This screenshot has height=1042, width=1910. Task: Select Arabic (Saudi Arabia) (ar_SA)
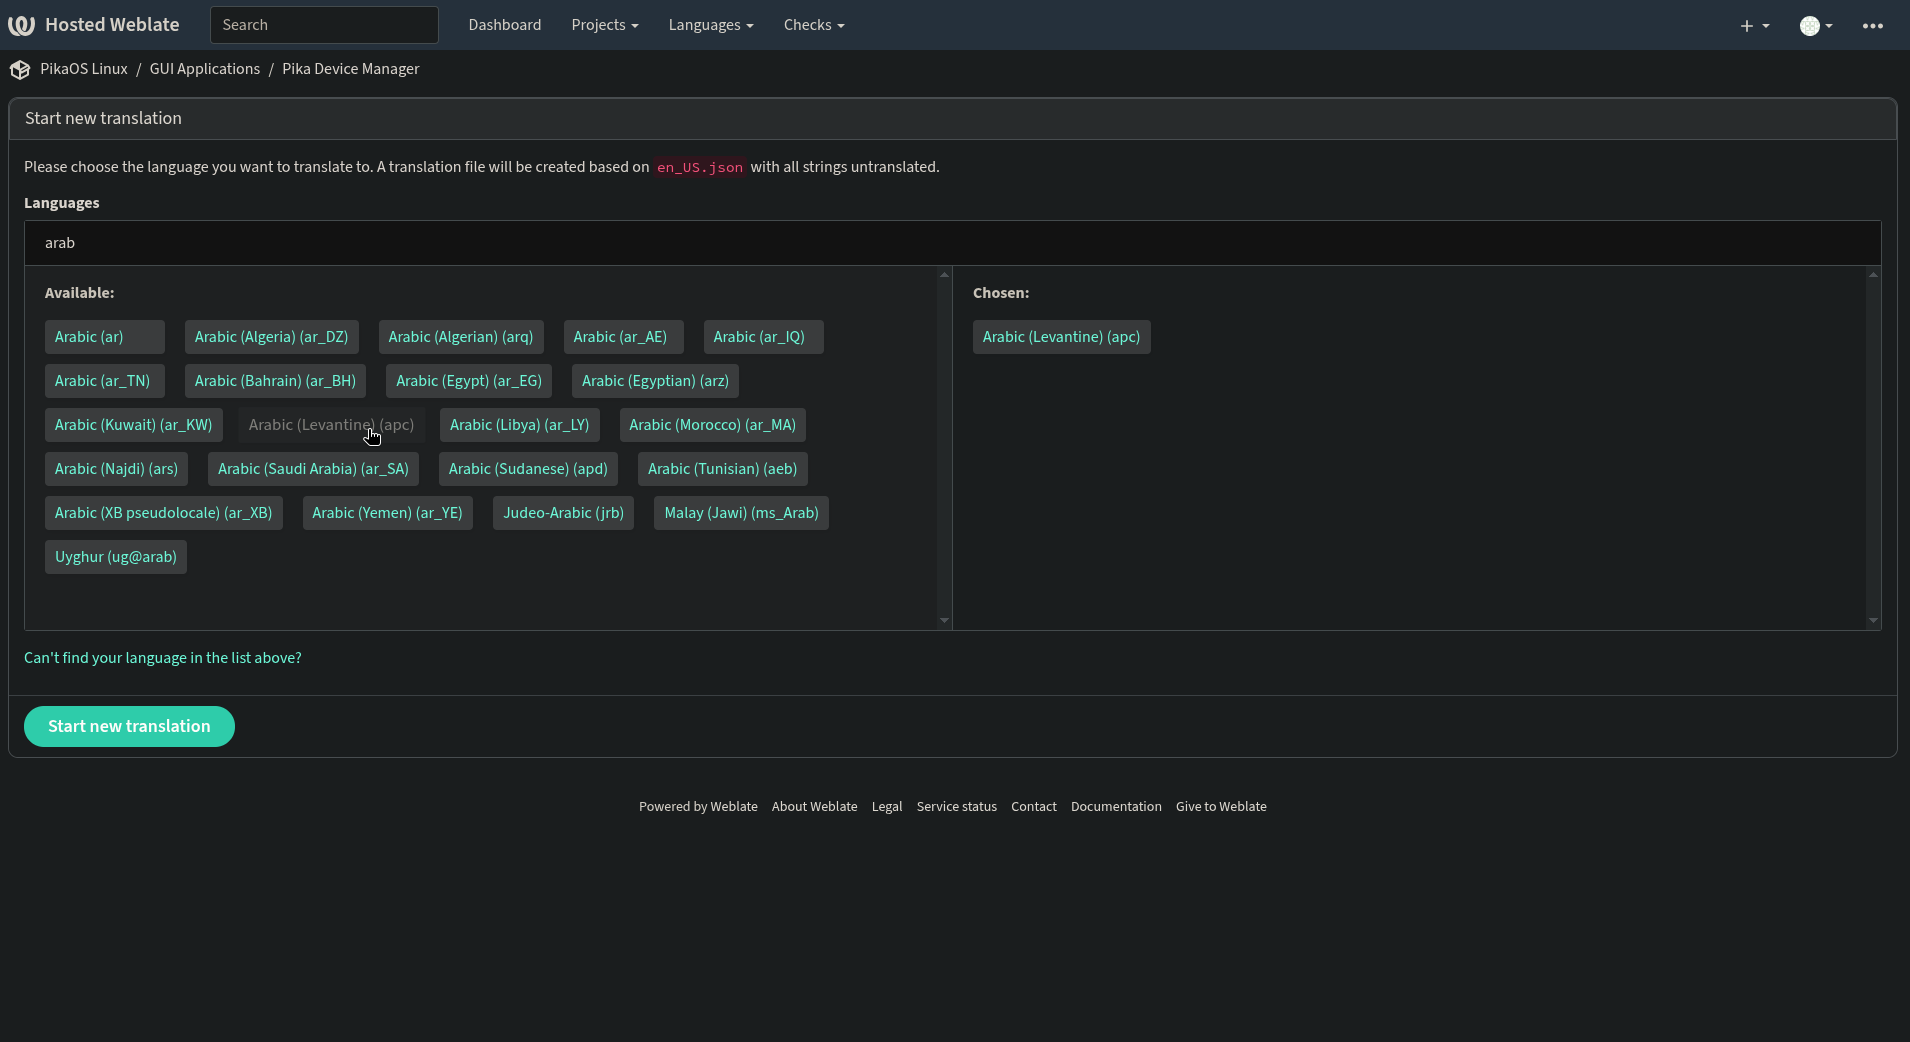point(314,469)
